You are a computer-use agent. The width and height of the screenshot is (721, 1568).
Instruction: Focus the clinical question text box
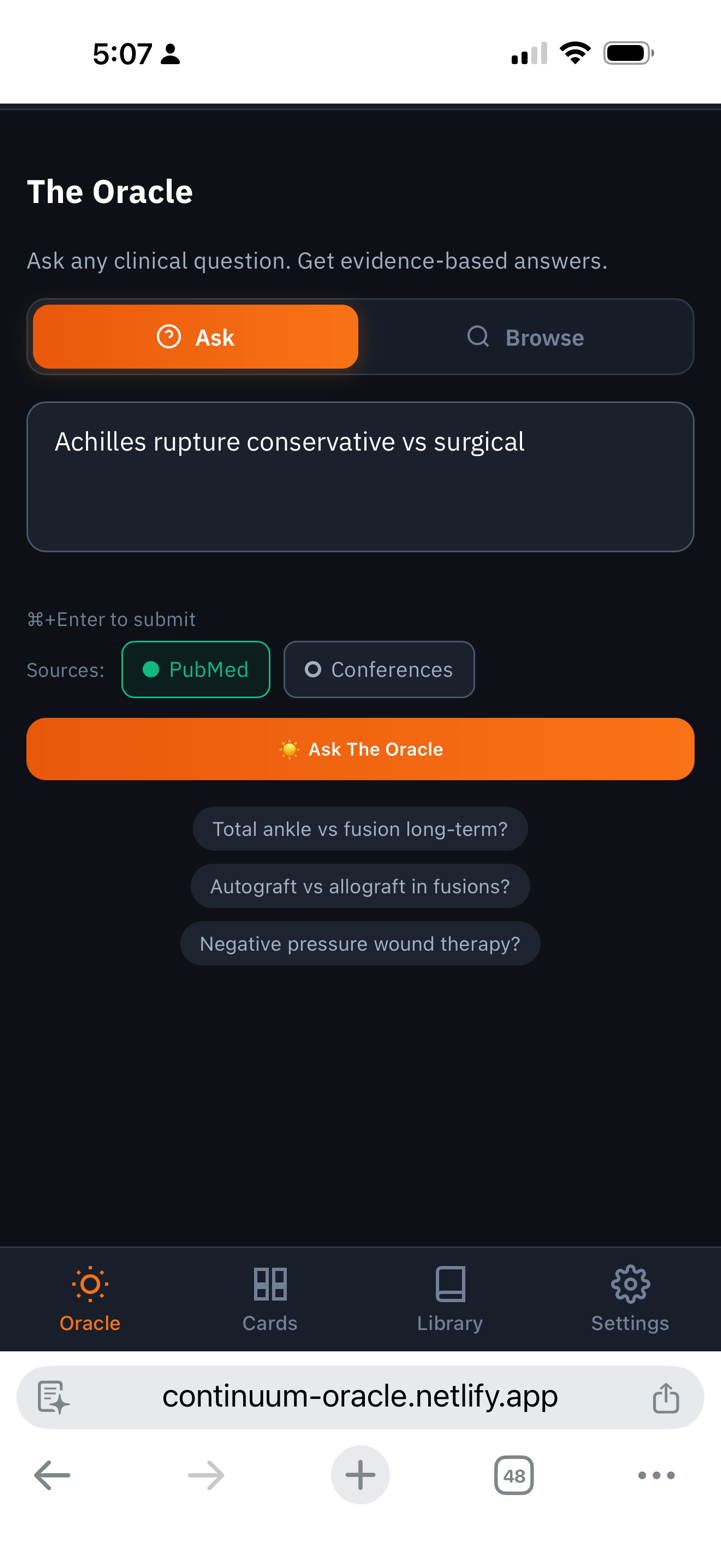(x=360, y=476)
